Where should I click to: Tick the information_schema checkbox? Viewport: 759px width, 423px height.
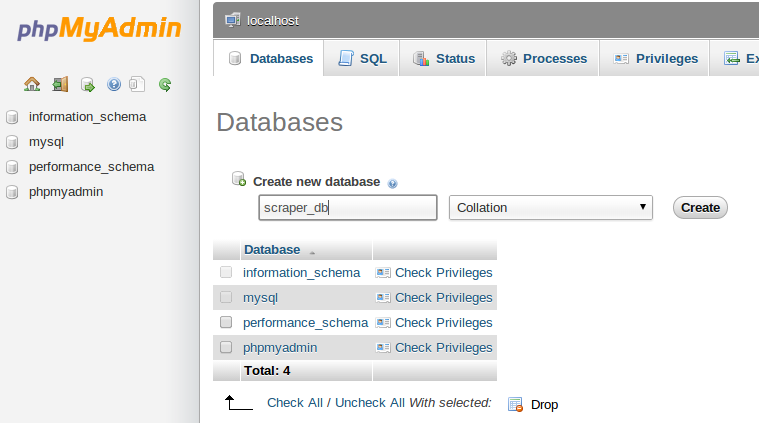226,272
